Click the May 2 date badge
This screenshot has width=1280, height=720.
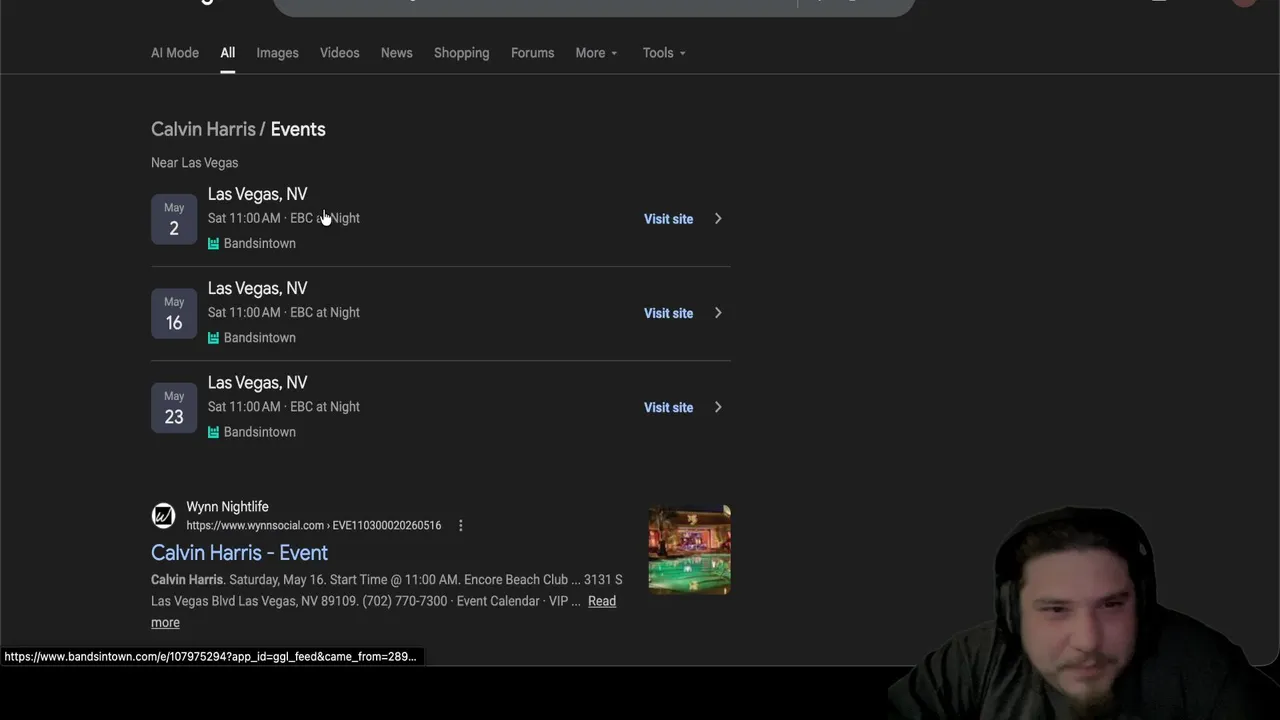[174, 219]
